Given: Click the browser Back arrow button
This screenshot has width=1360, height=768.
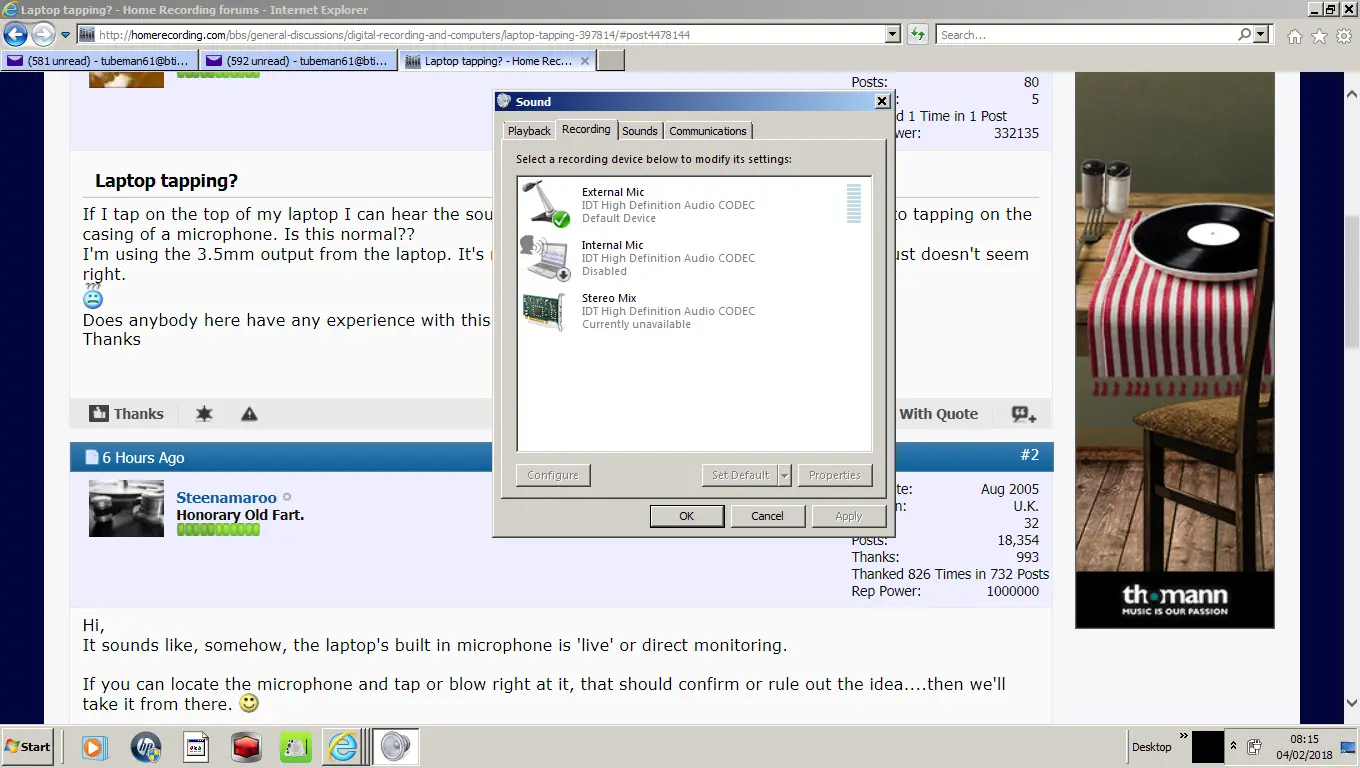Looking at the screenshot, I should (16, 35).
